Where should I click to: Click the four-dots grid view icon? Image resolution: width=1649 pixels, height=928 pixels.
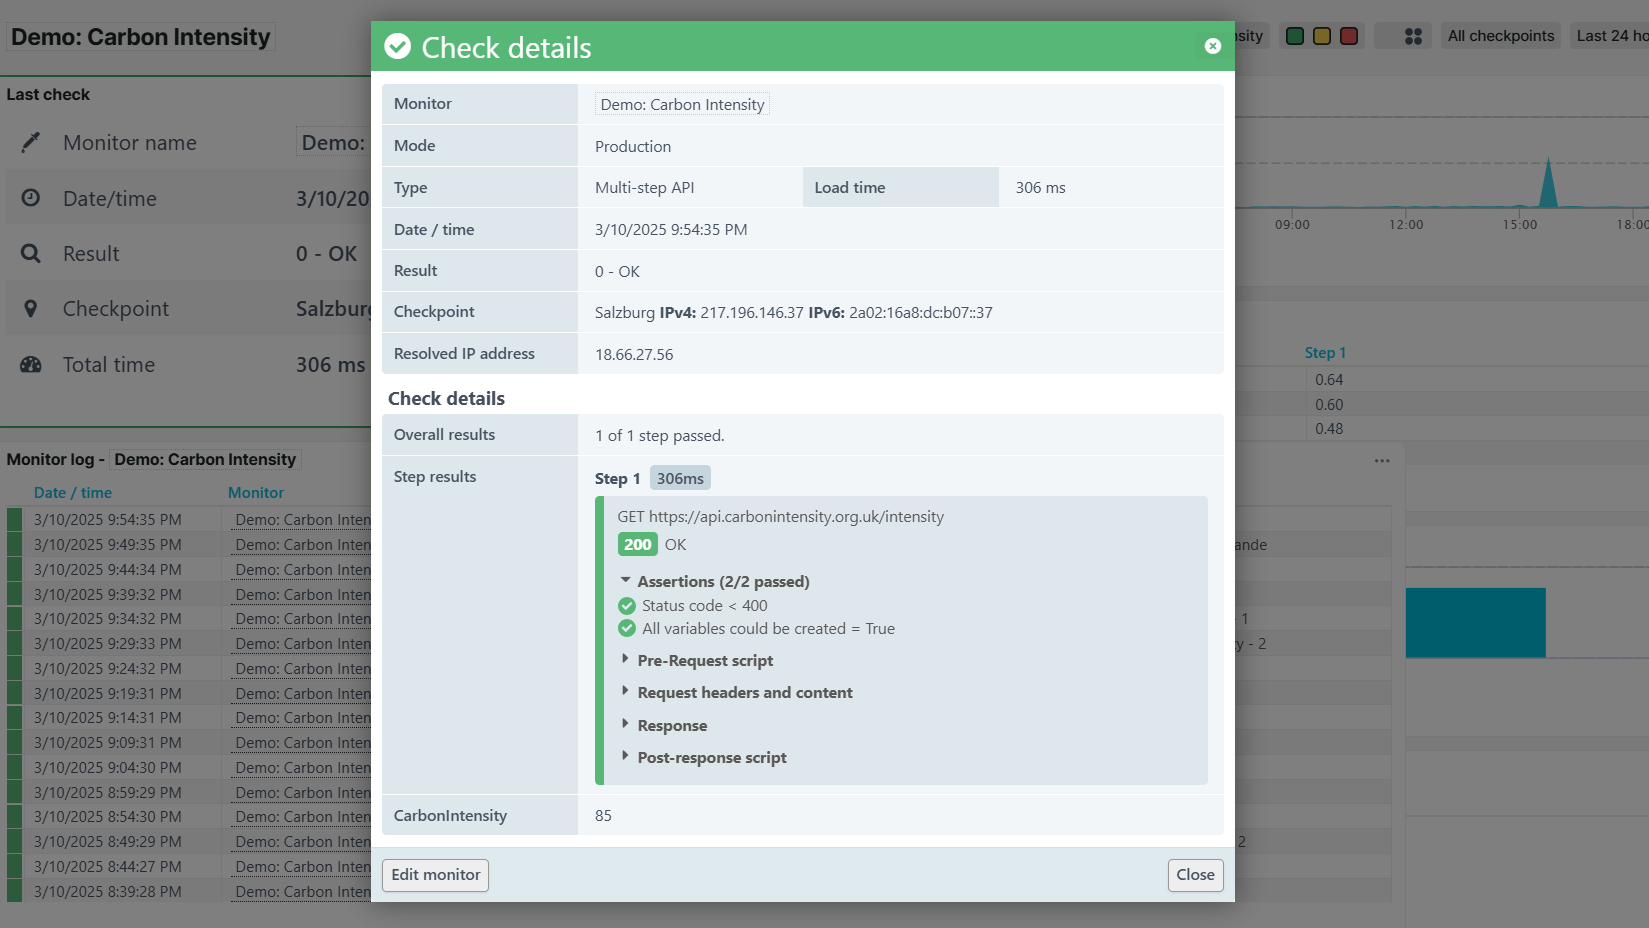click(1412, 36)
